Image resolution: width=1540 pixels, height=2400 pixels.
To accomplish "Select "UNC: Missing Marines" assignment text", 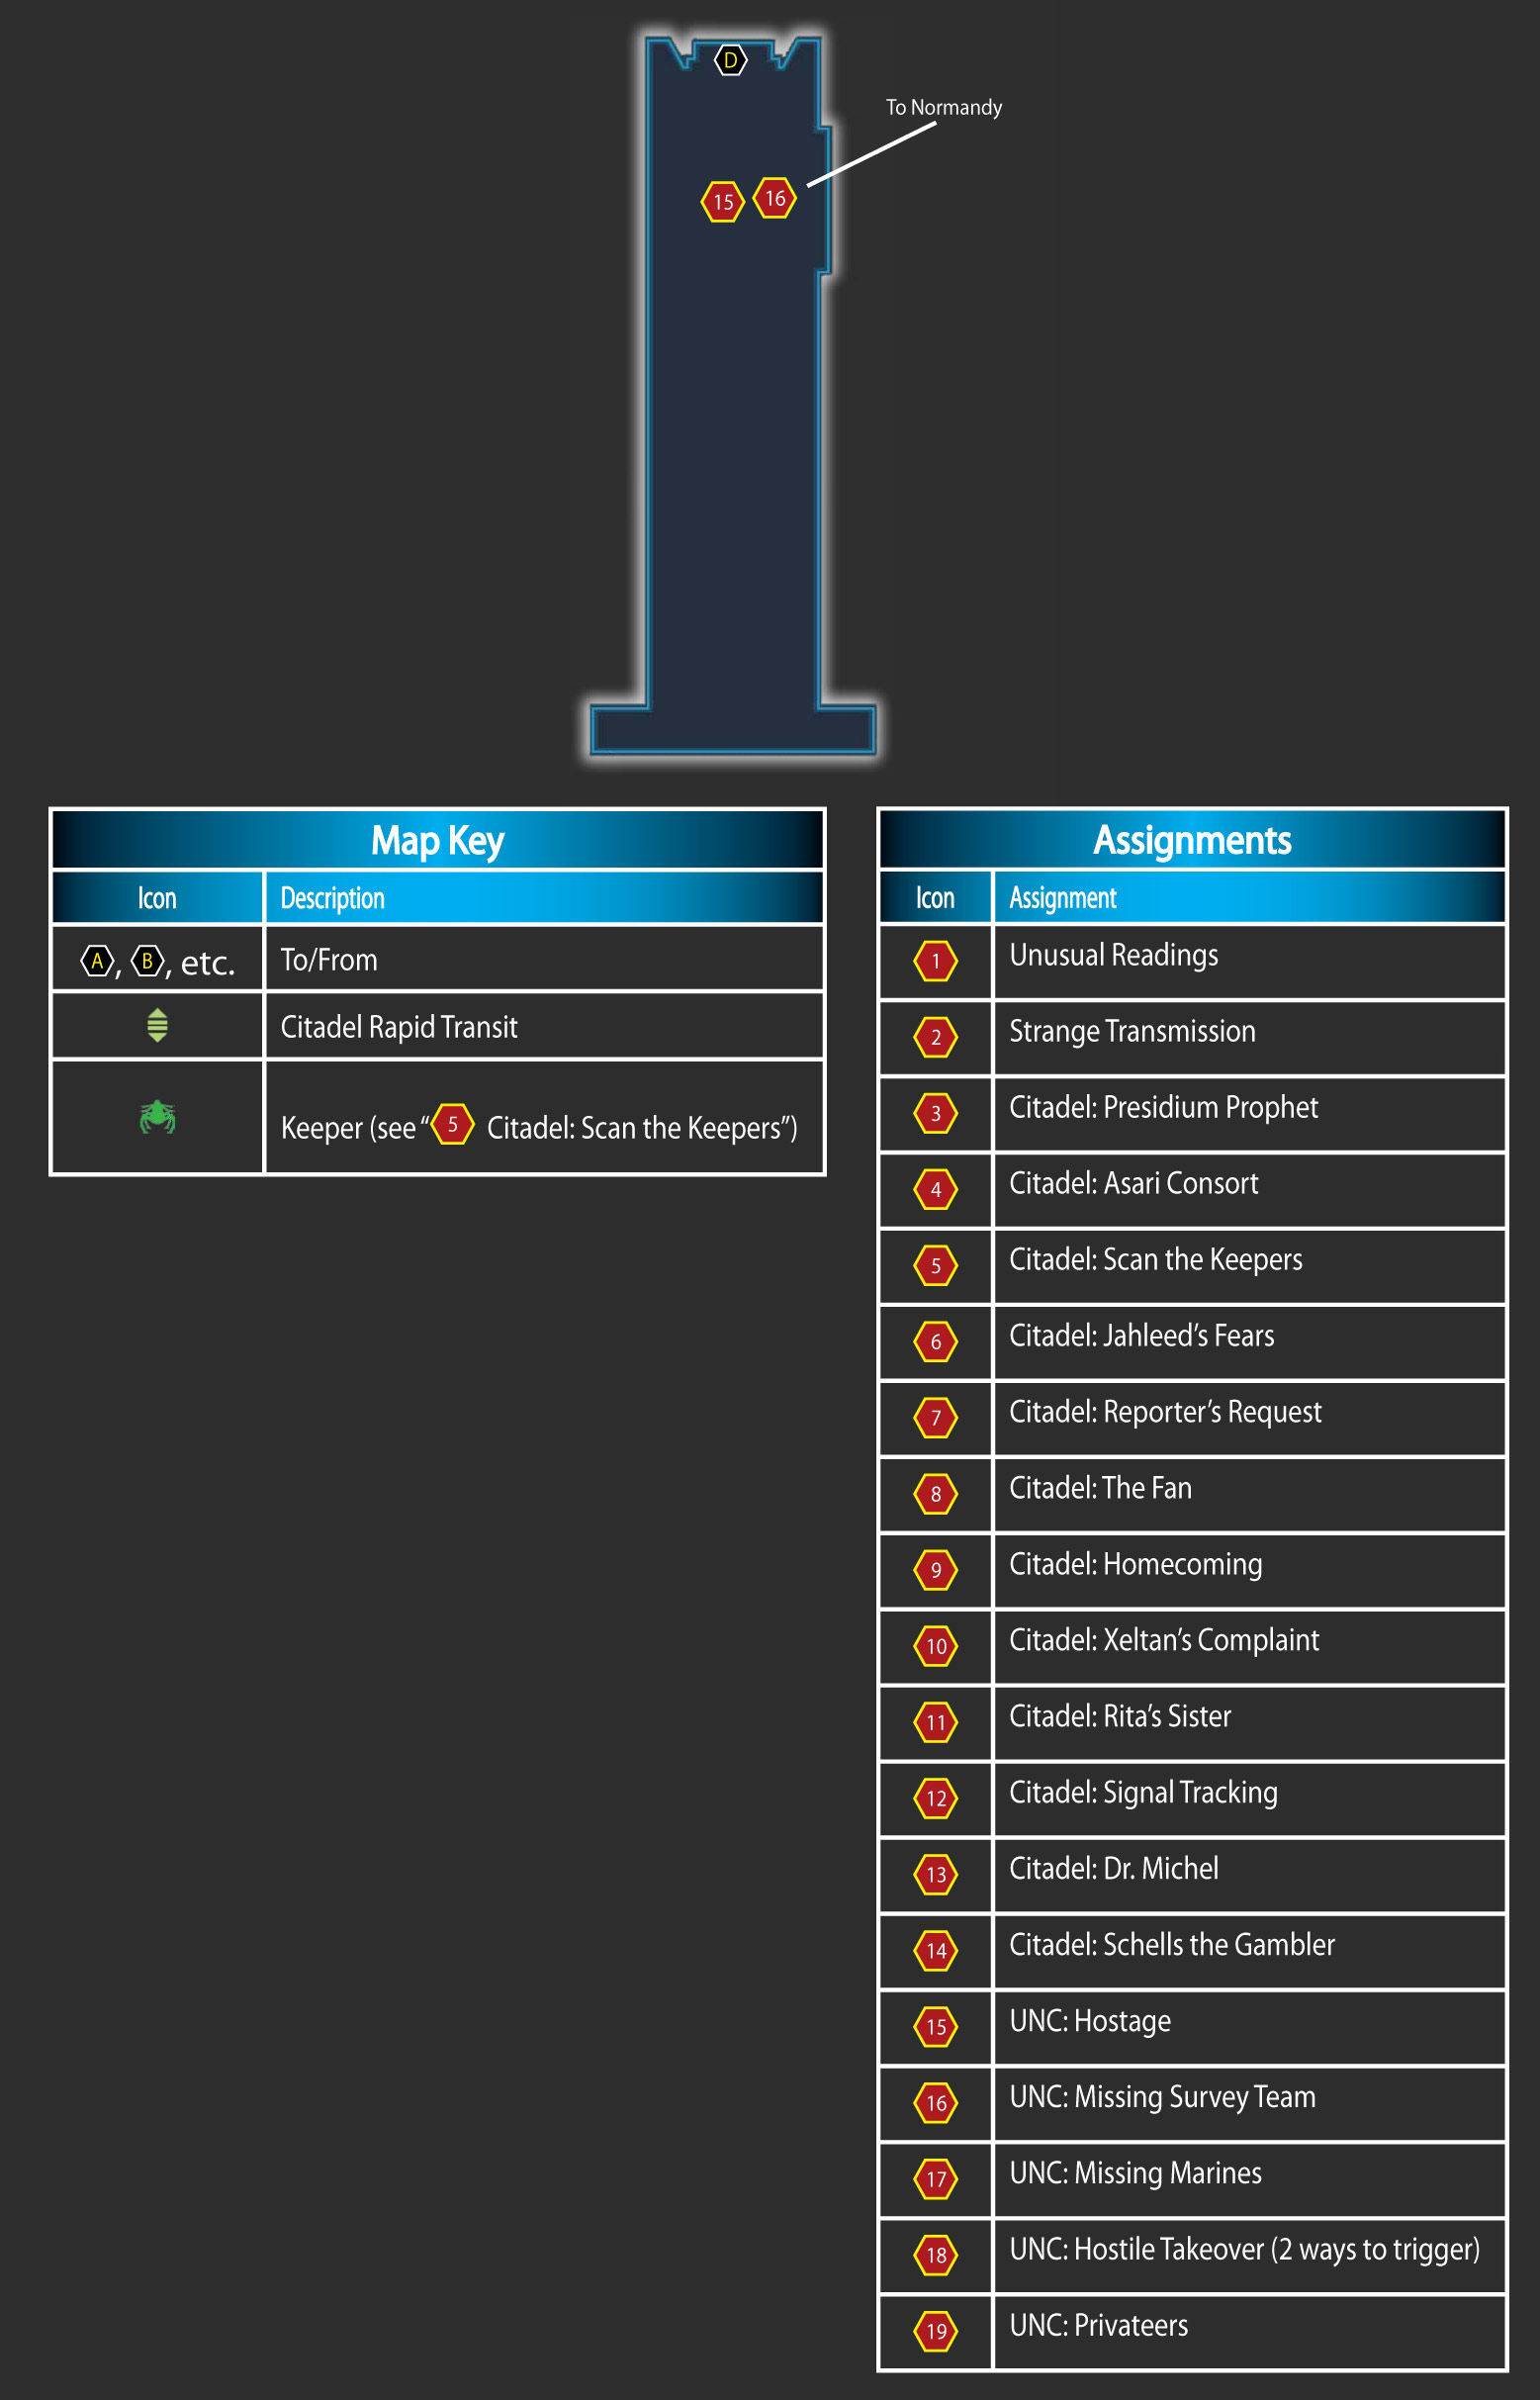I will [x=1135, y=2174].
